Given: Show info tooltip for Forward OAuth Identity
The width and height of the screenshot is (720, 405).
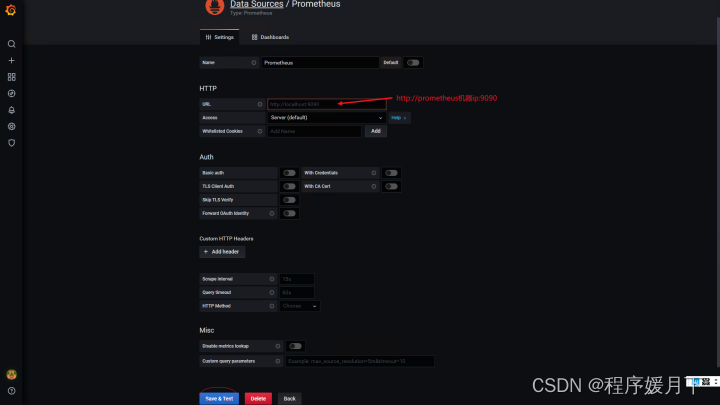Looking at the screenshot, I should pos(271,214).
